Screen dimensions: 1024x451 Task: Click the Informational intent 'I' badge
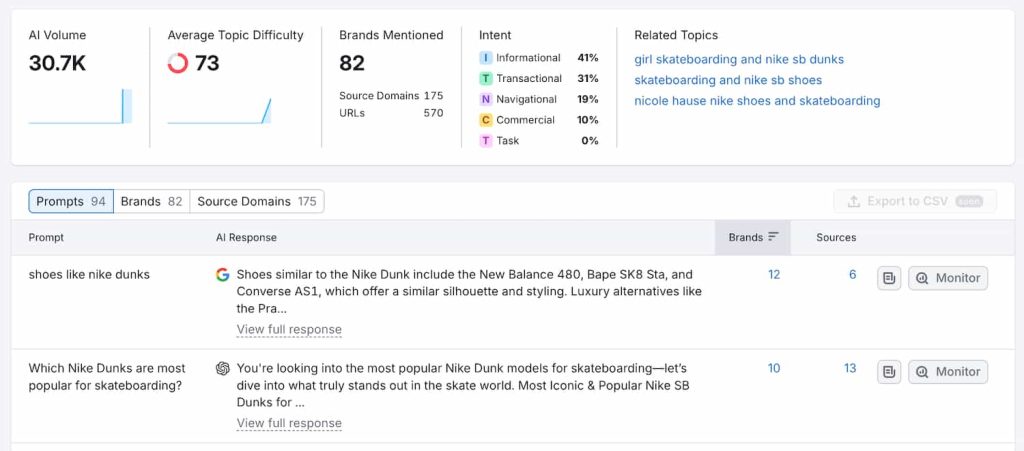coord(485,58)
